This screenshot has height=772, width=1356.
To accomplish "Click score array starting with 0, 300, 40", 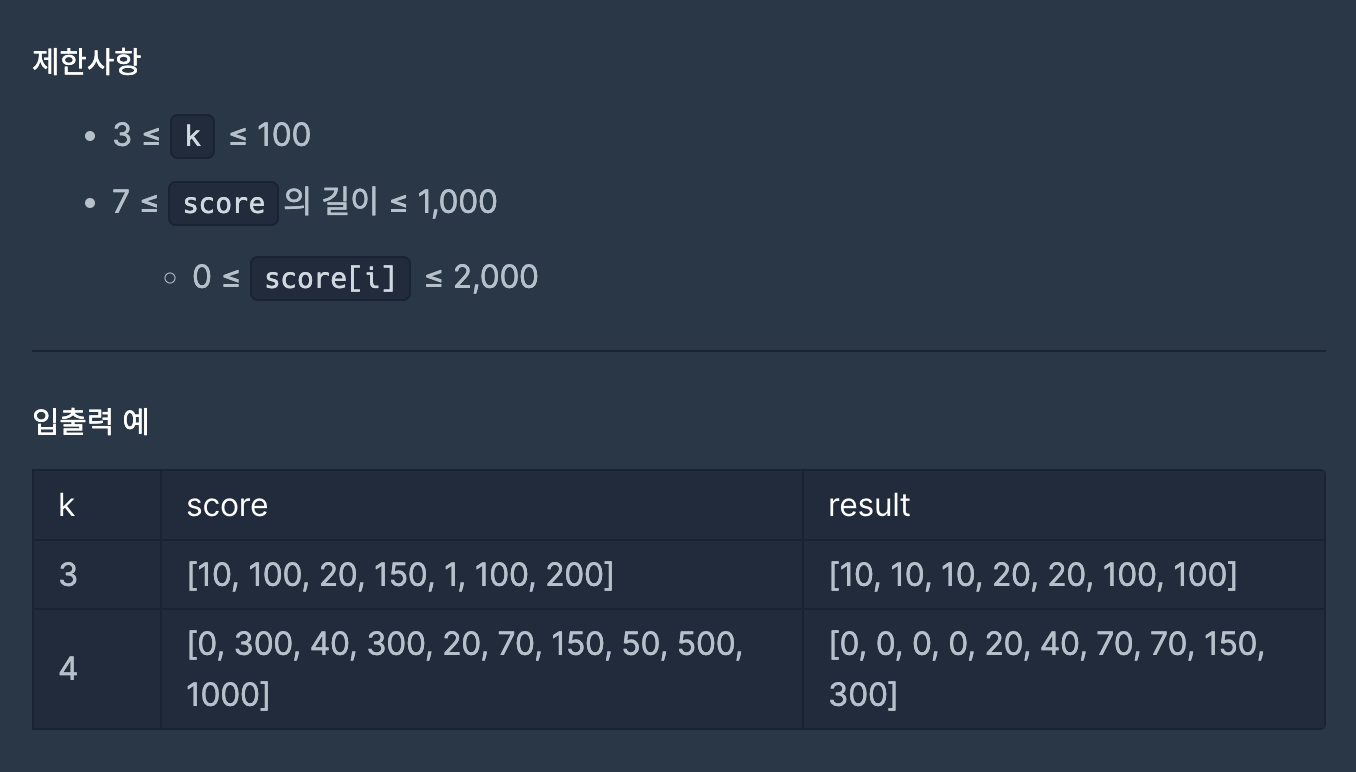I will click(x=465, y=669).
